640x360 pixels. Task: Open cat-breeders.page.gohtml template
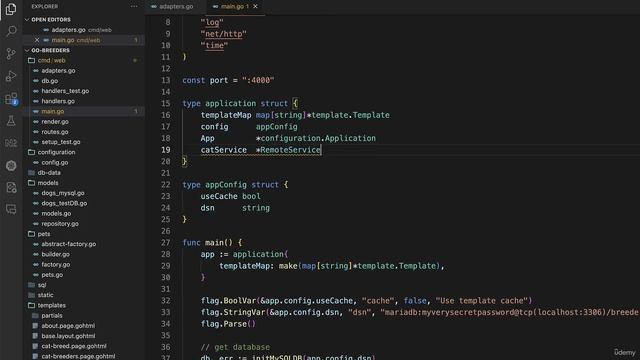[78, 356]
